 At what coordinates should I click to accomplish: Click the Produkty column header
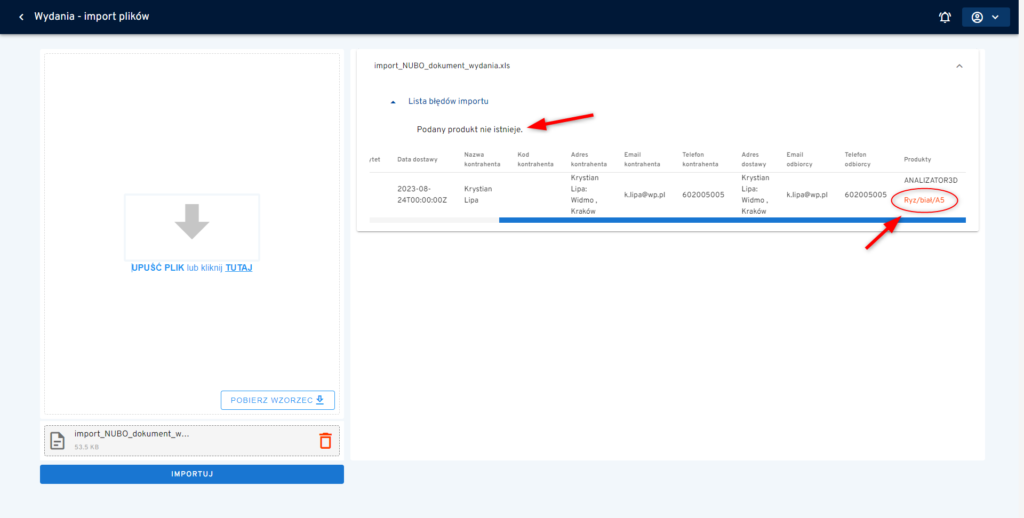(917, 159)
